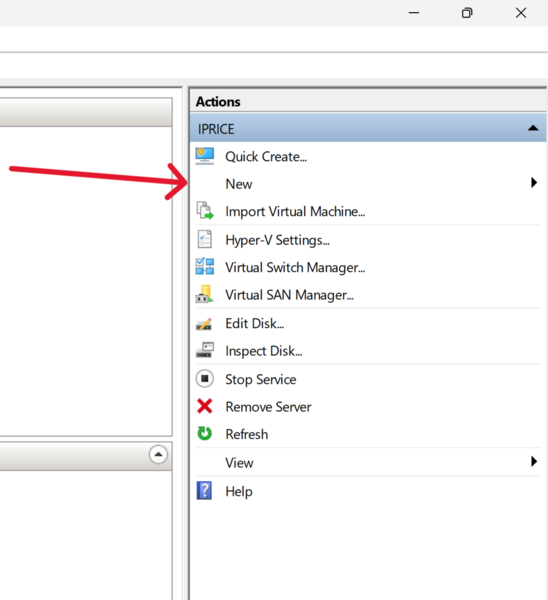This screenshot has width=548, height=600.
Task: Collapse the IPRICE actions section arrow
Action: click(x=533, y=128)
